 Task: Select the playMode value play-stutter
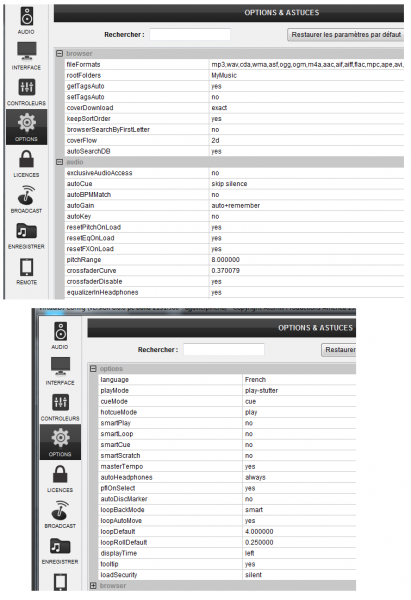click(261, 391)
